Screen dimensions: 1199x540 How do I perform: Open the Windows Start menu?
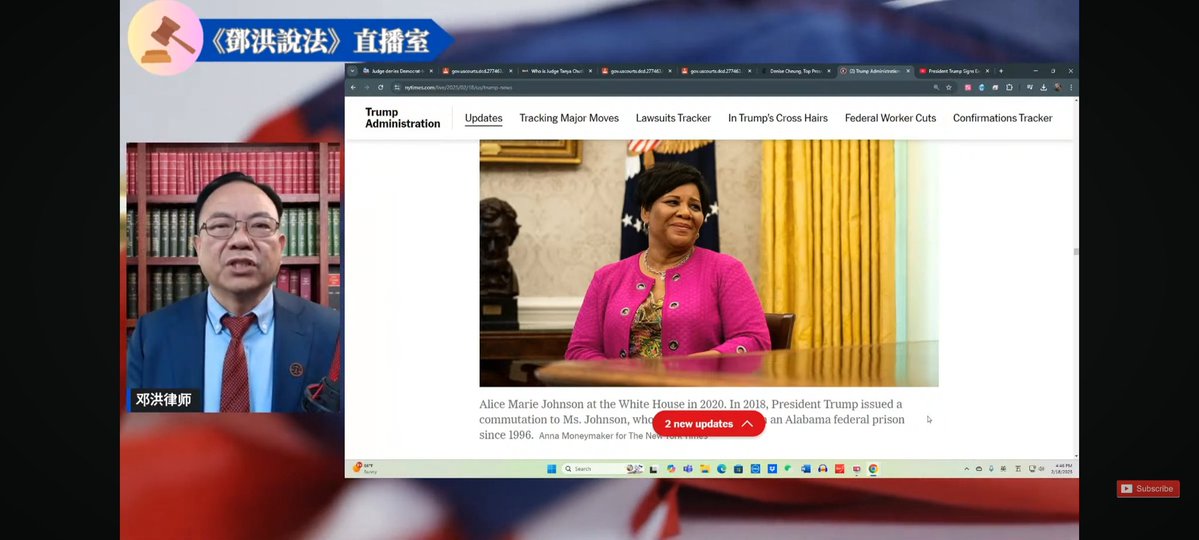click(x=551, y=469)
